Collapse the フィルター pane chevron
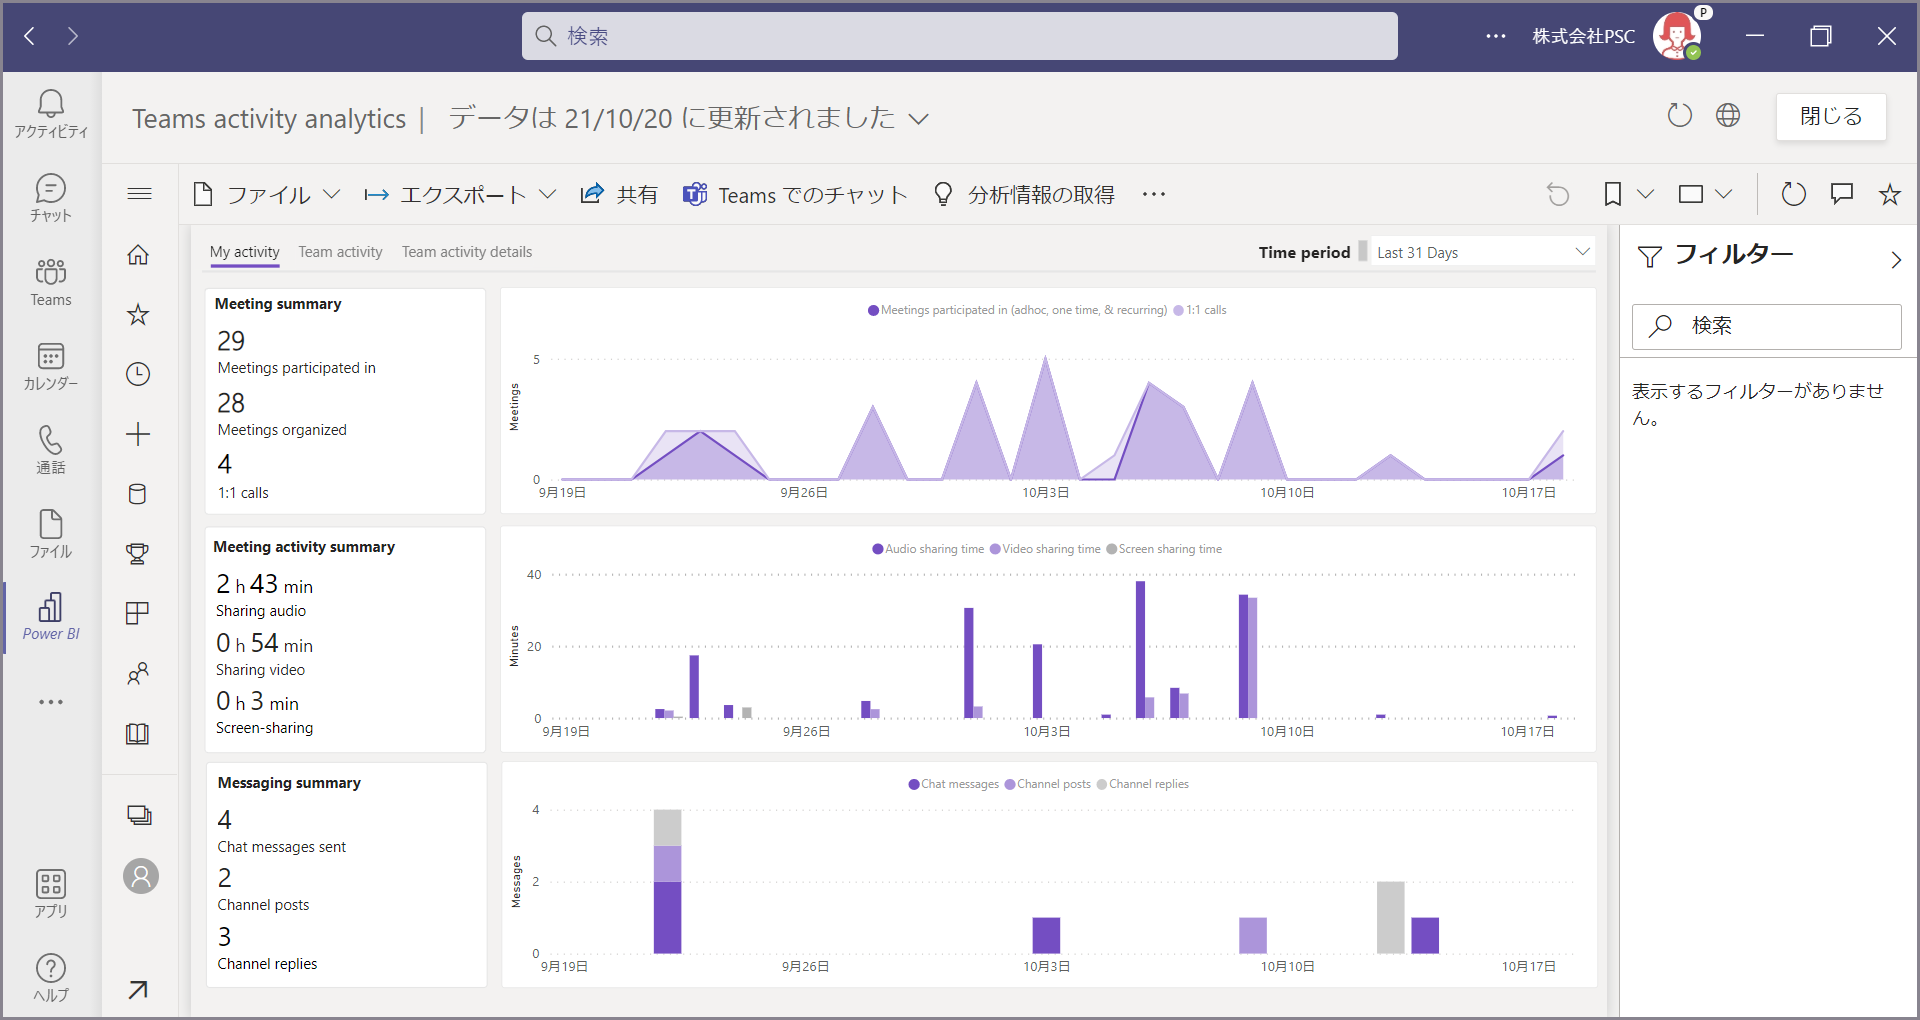The image size is (1920, 1020). pyautogui.click(x=1896, y=260)
